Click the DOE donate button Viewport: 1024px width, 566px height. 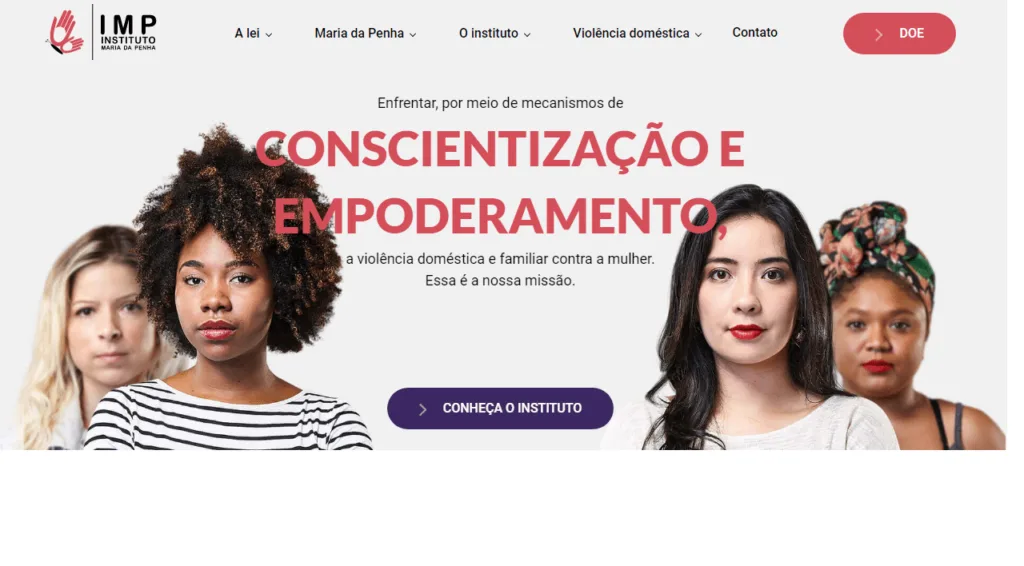pos(899,33)
